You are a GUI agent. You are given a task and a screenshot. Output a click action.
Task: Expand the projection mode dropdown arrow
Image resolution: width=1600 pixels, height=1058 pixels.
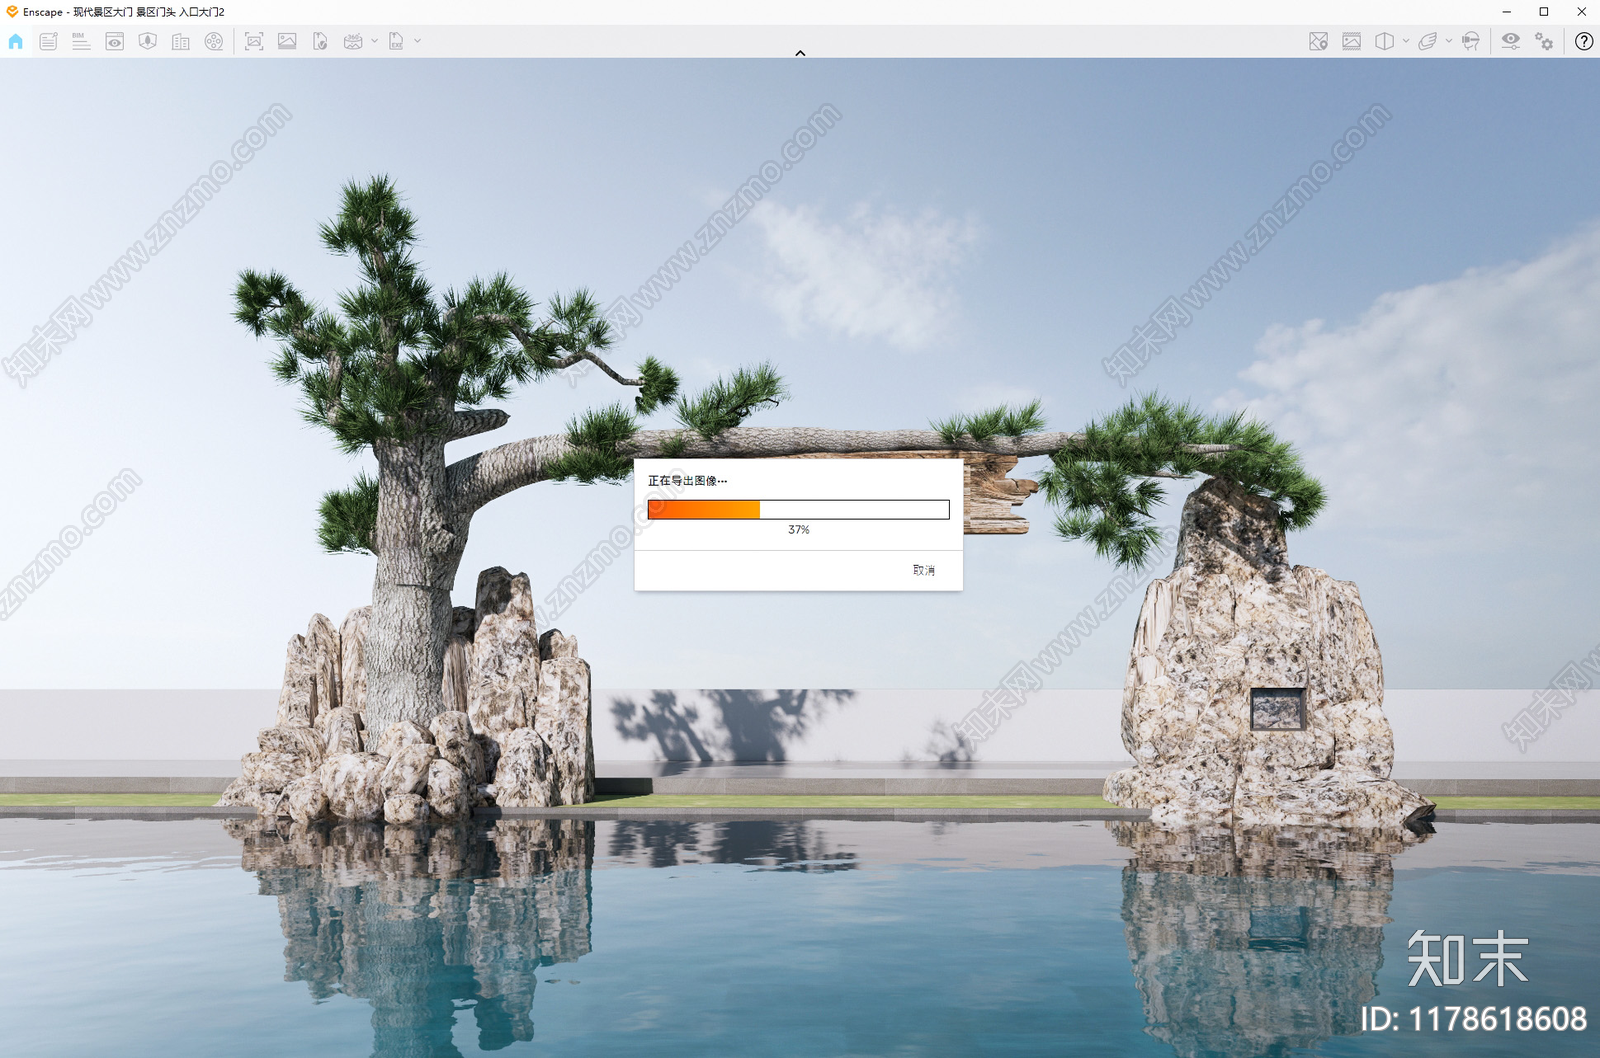tap(1406, 41)
